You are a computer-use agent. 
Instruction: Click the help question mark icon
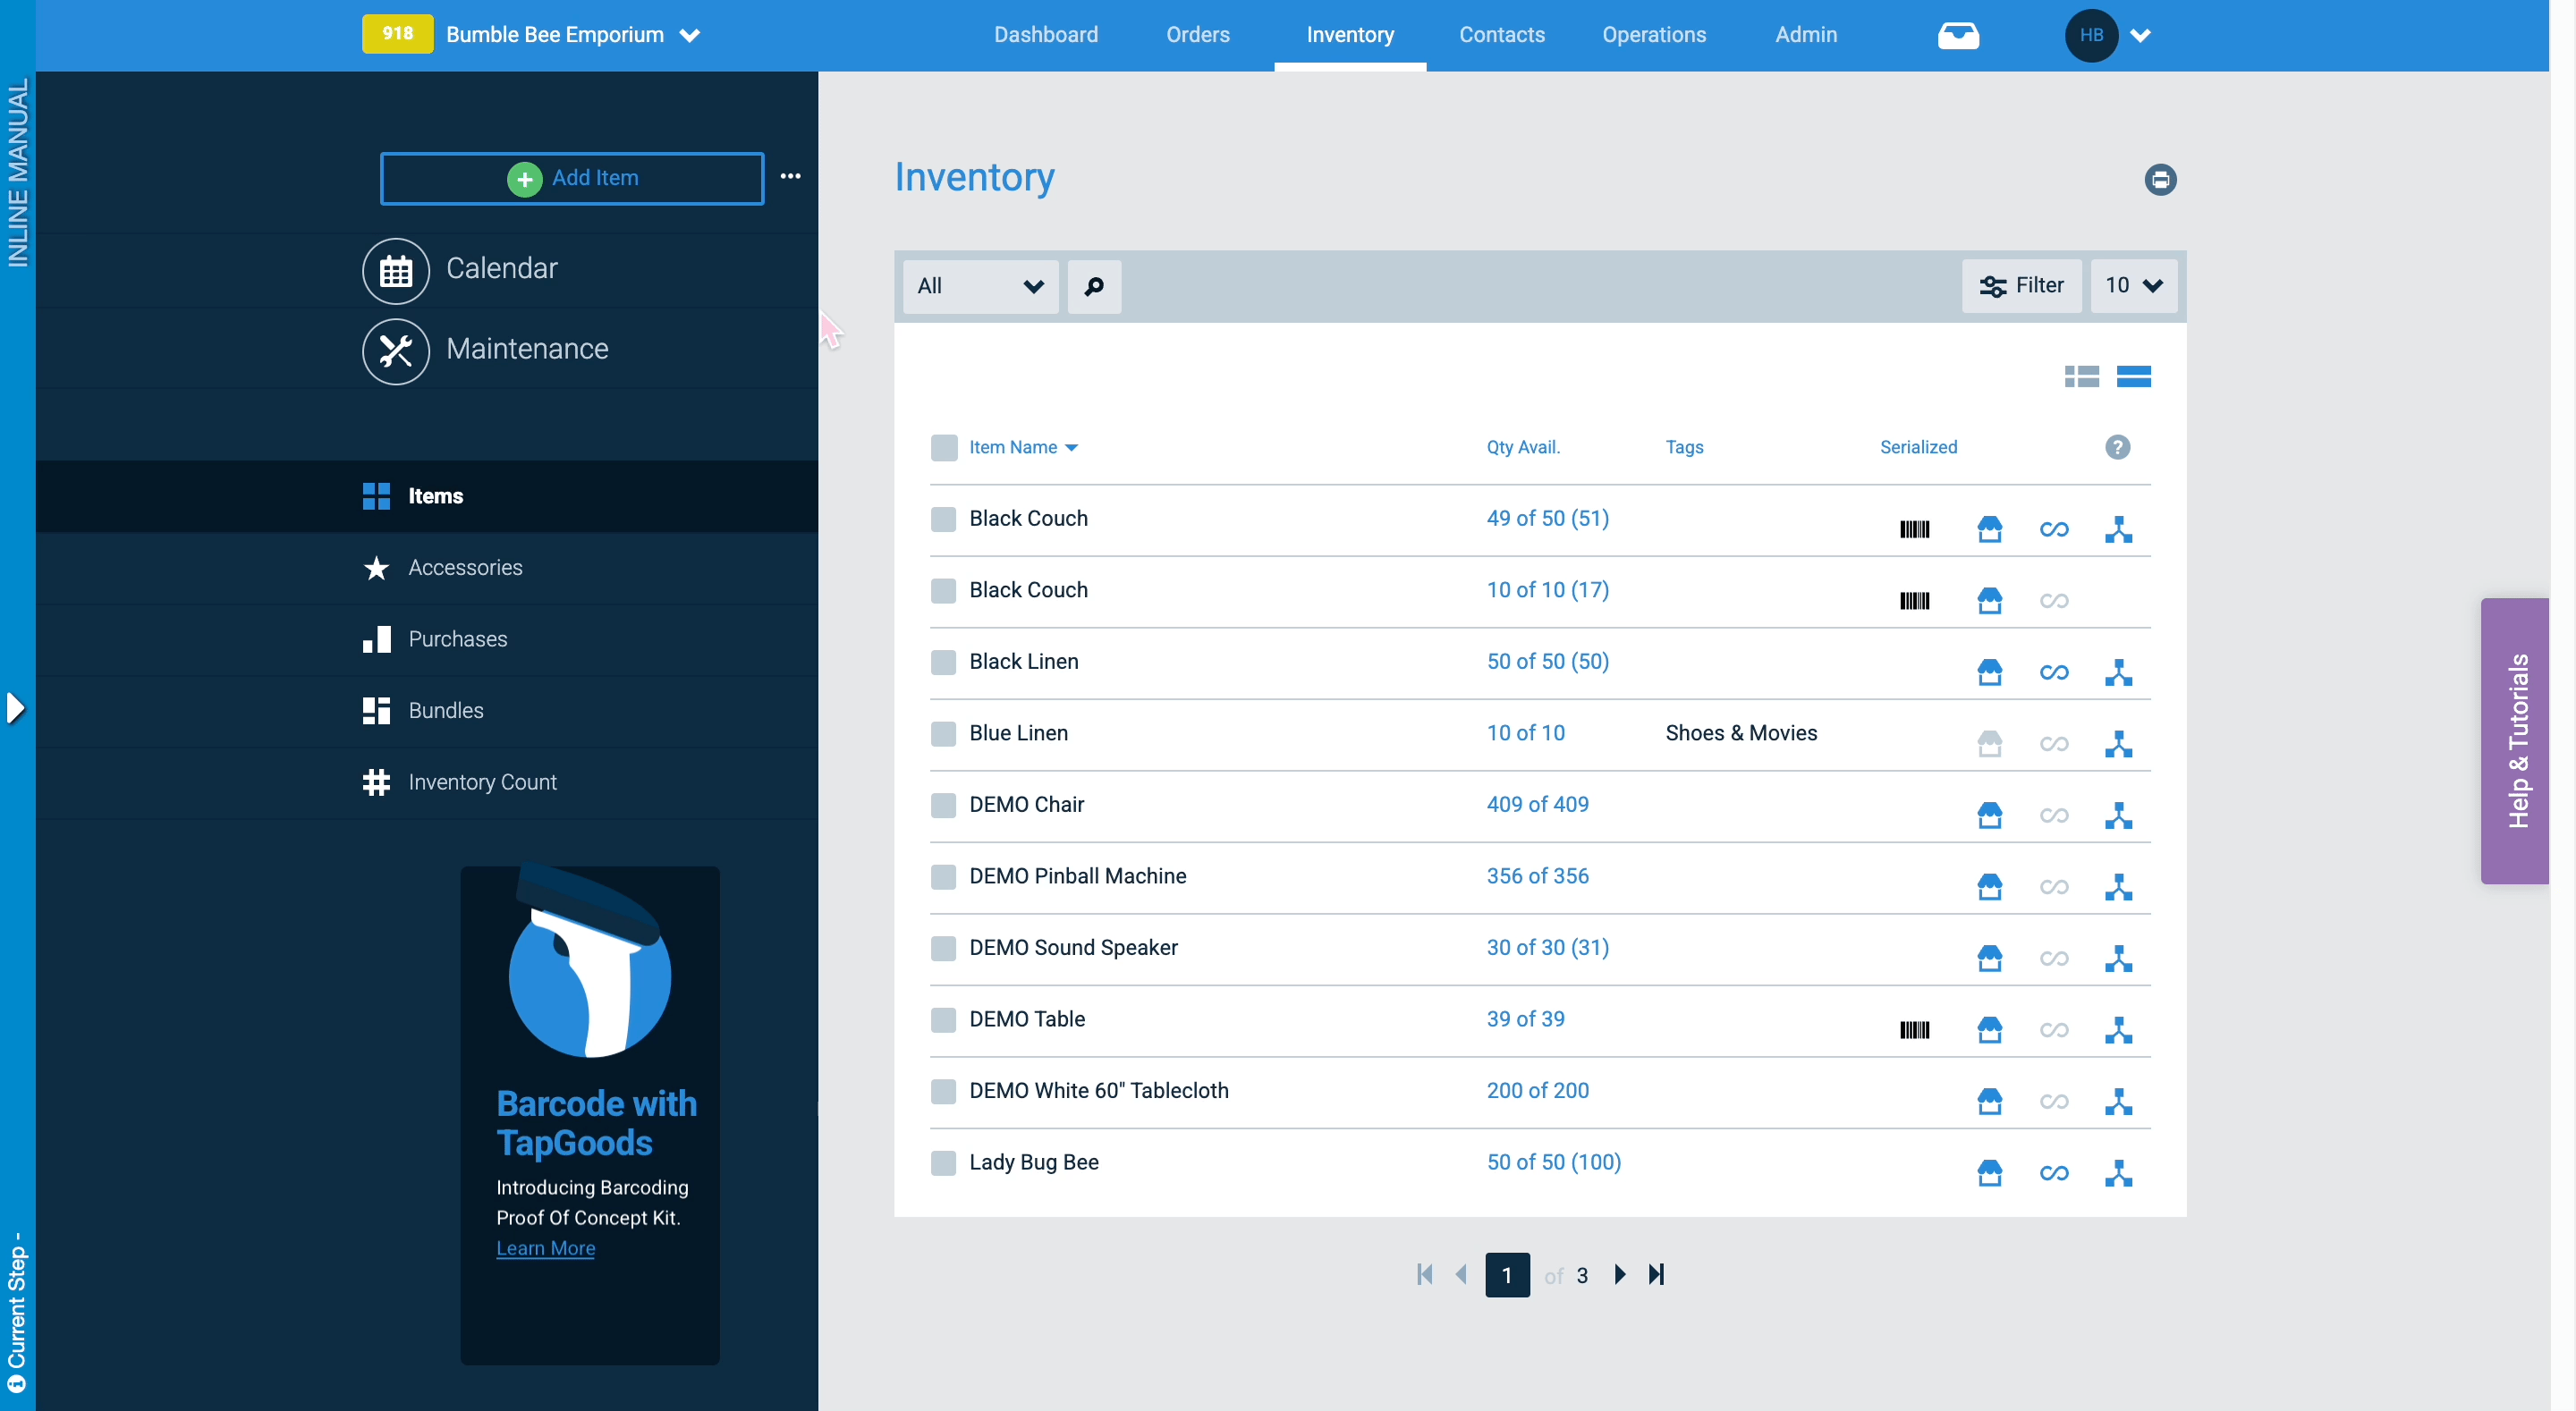tap(2117, 447)
